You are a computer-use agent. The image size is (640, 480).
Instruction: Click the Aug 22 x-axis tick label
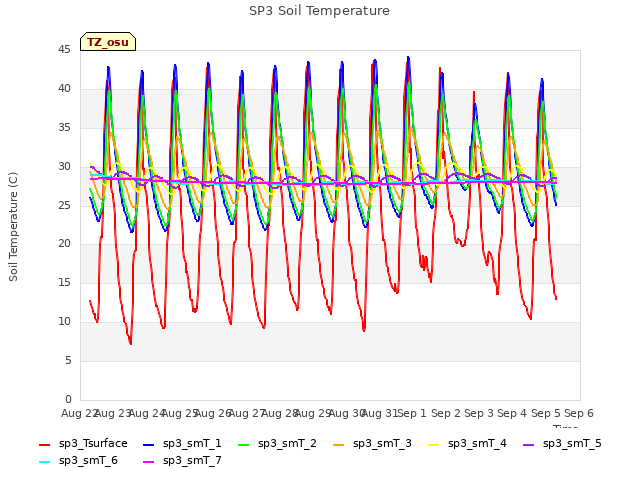(x=78, y=413)
